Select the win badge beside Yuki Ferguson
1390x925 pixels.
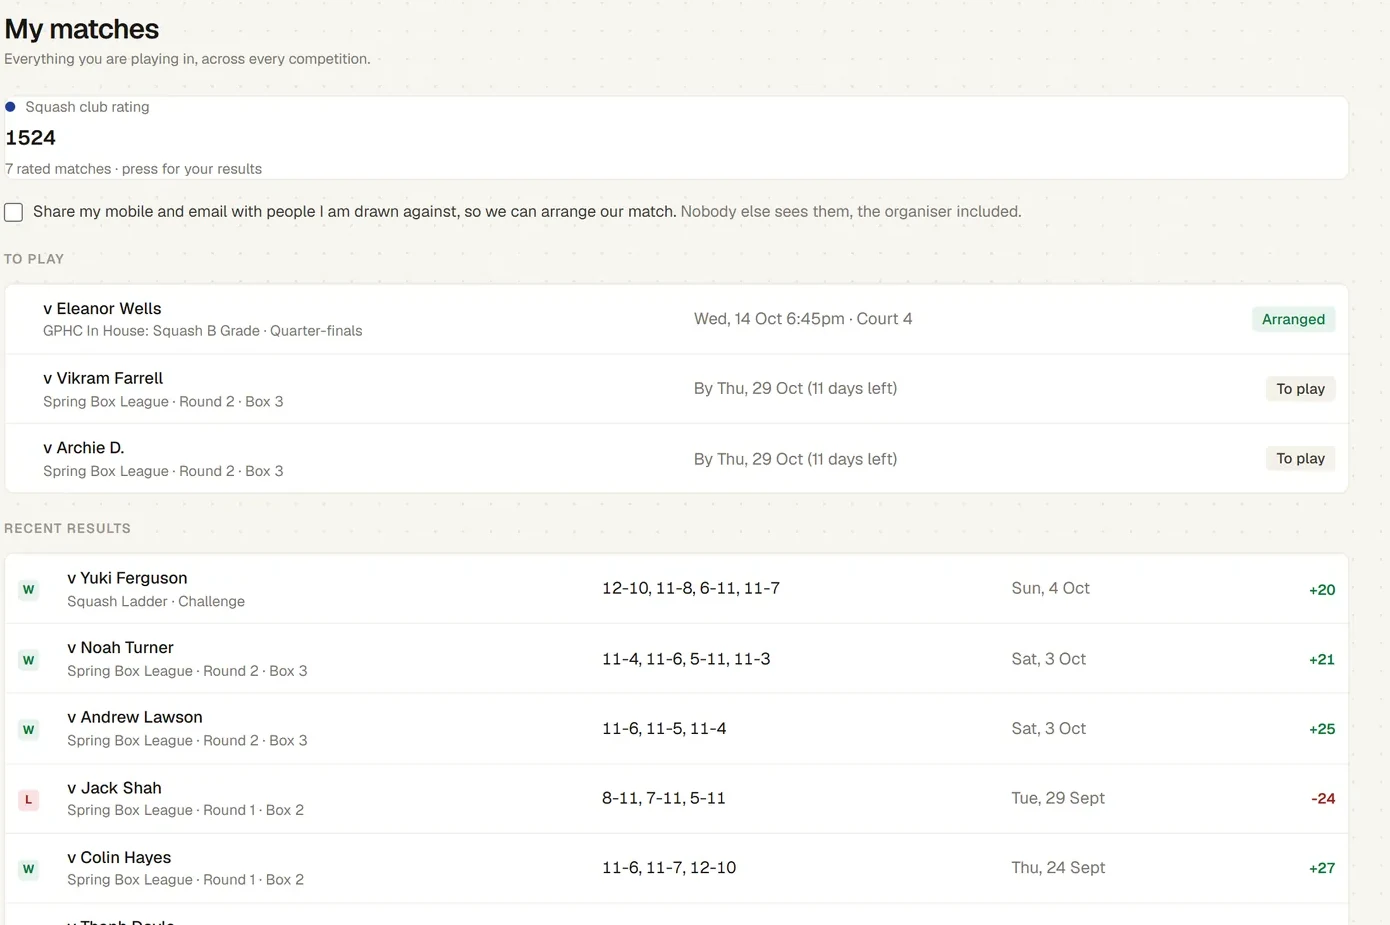click(x=29, y=590)
